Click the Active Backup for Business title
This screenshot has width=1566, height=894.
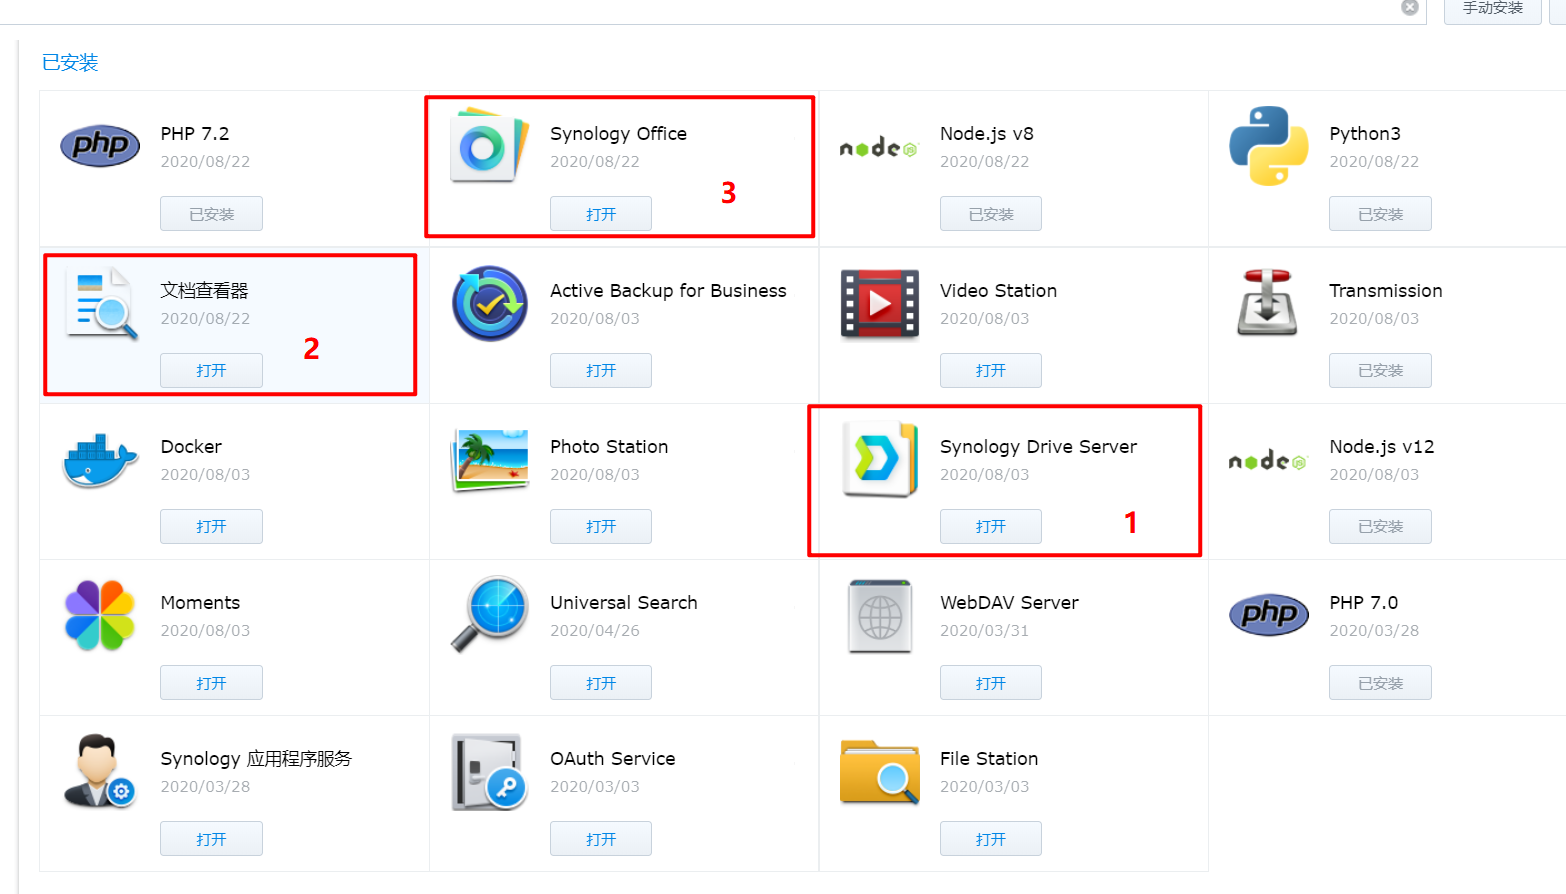pyautogui.click(x=668, y=291)
